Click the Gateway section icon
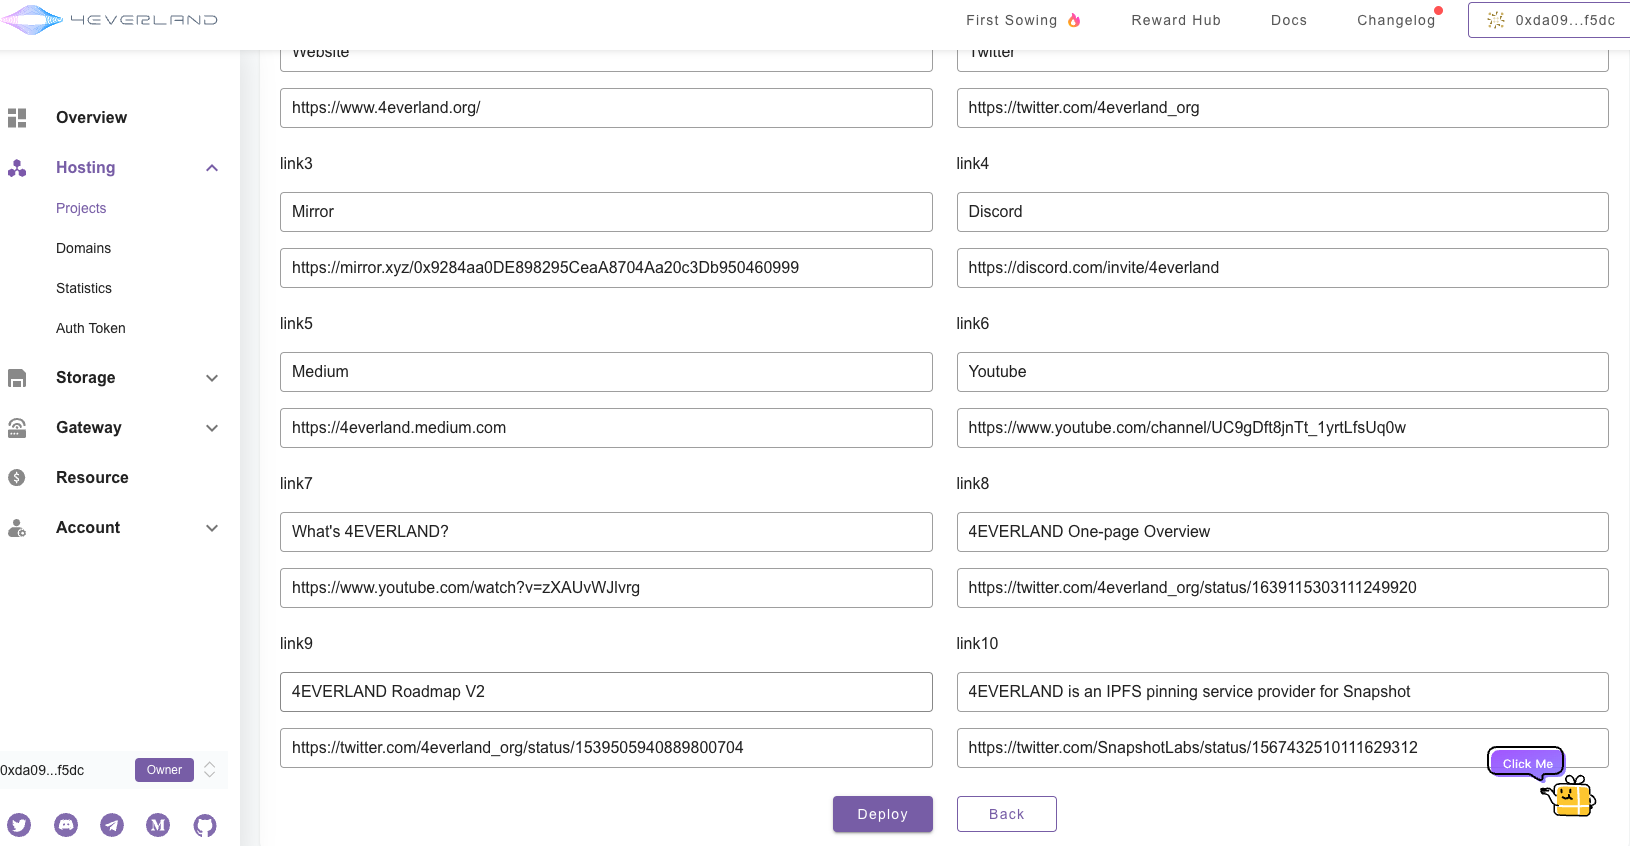The height and width of the screenshot is (846, 1630). (17, 428)
